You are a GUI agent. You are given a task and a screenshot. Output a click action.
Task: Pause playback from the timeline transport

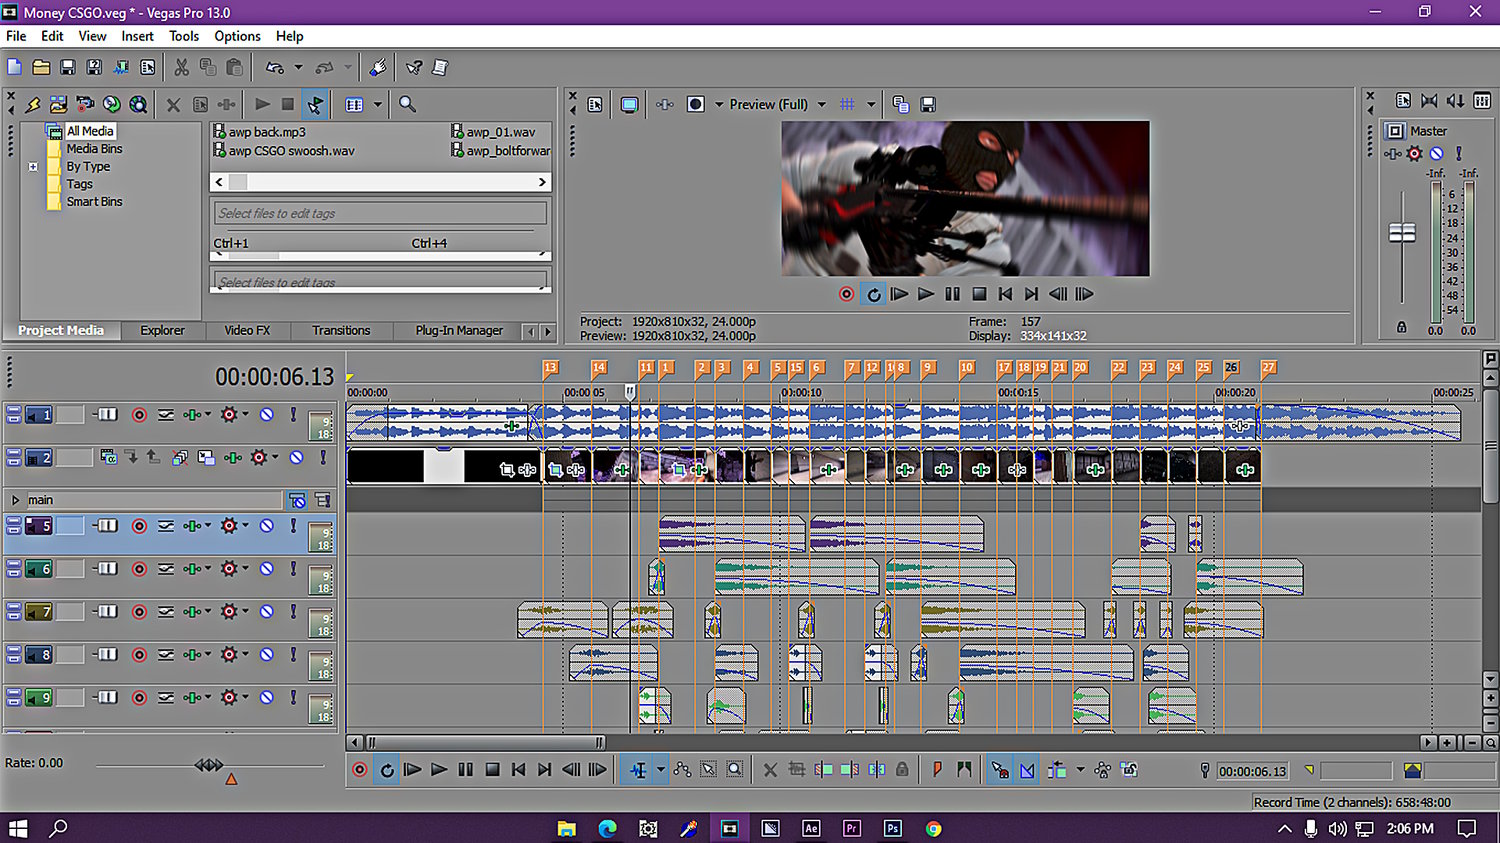point(465,770)
